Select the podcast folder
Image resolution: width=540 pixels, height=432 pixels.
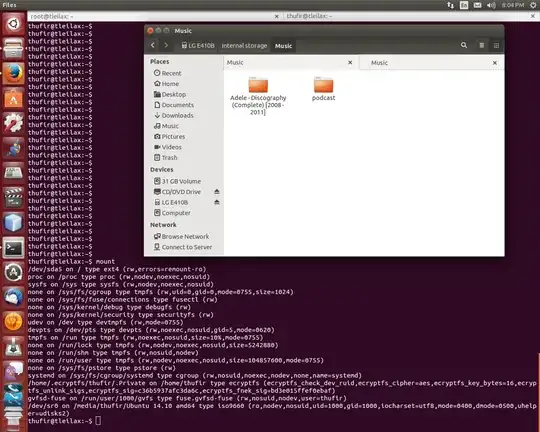323,89
